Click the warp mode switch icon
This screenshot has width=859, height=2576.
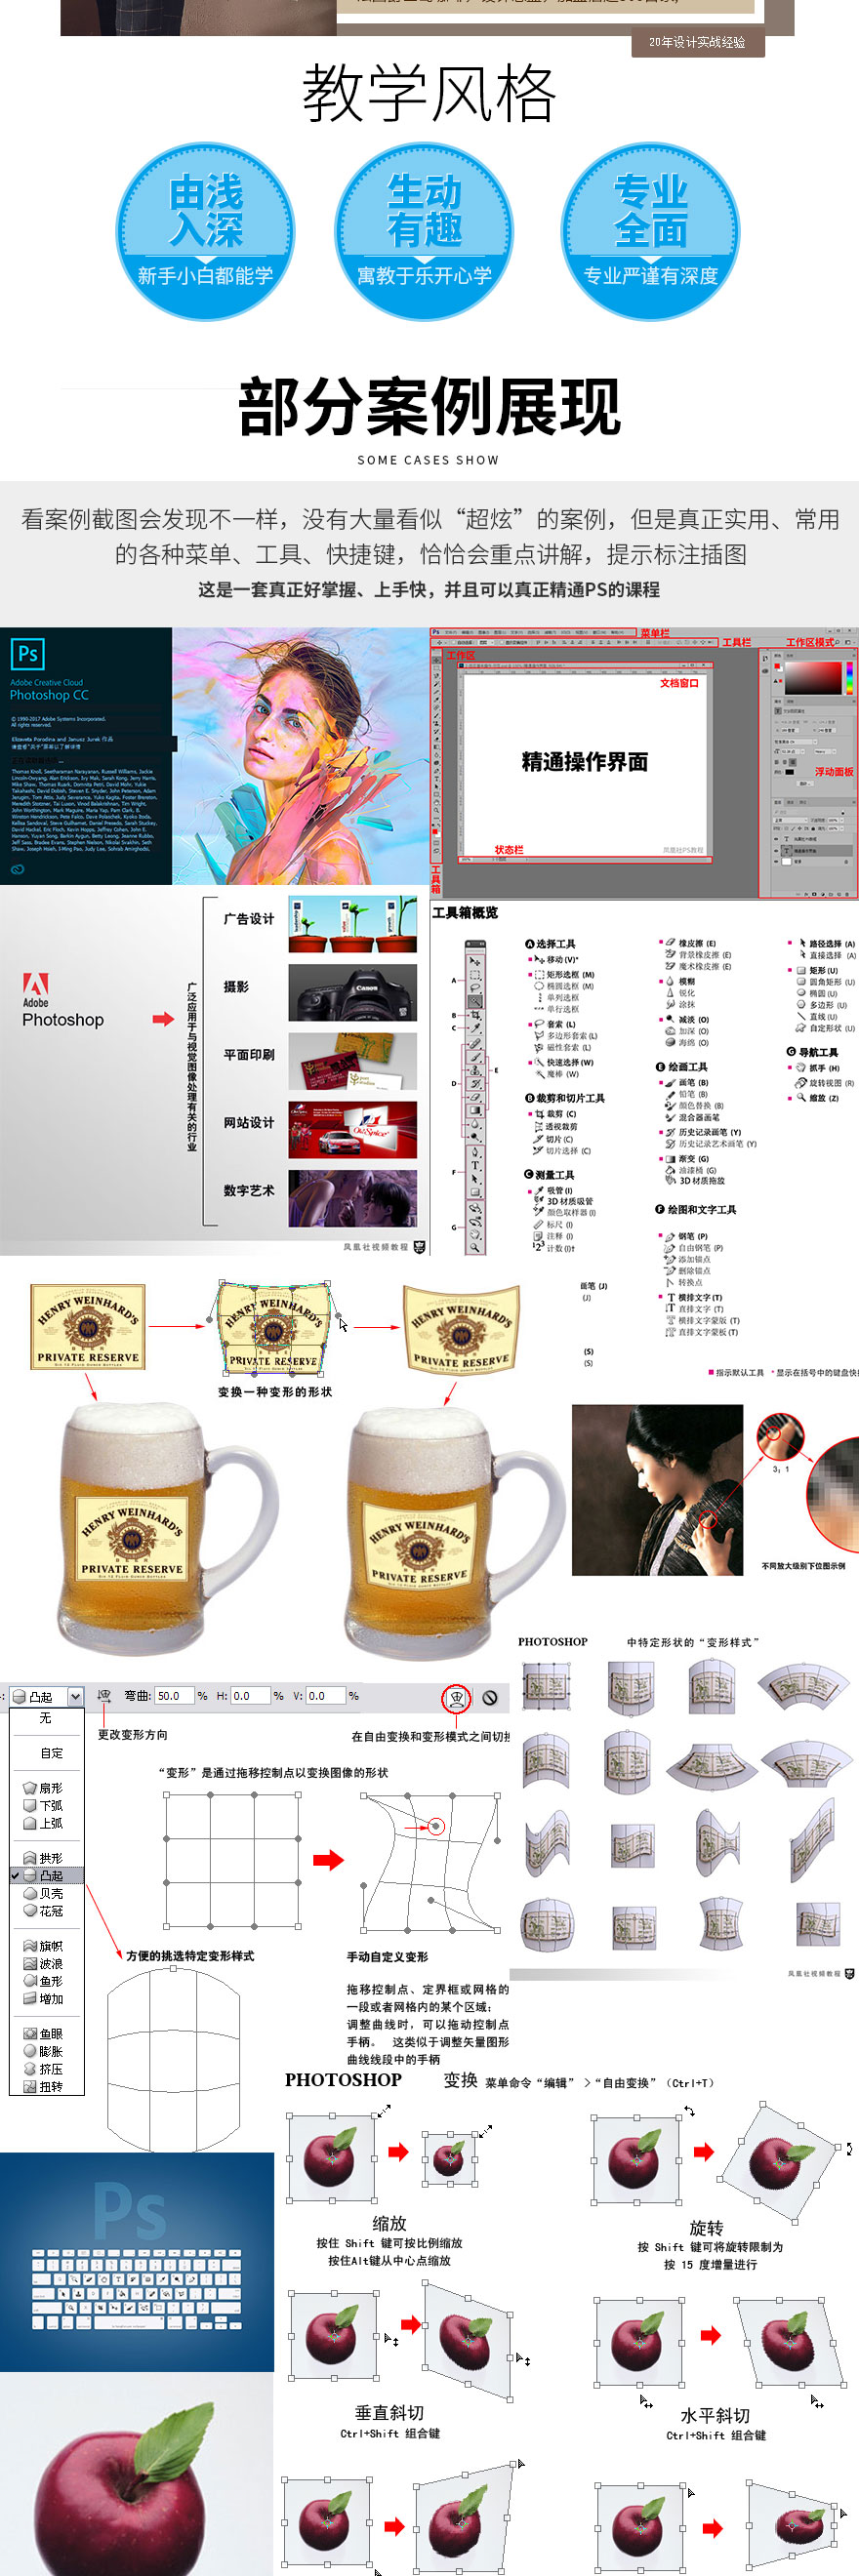pyautogui.click(x=456, y=1696)
